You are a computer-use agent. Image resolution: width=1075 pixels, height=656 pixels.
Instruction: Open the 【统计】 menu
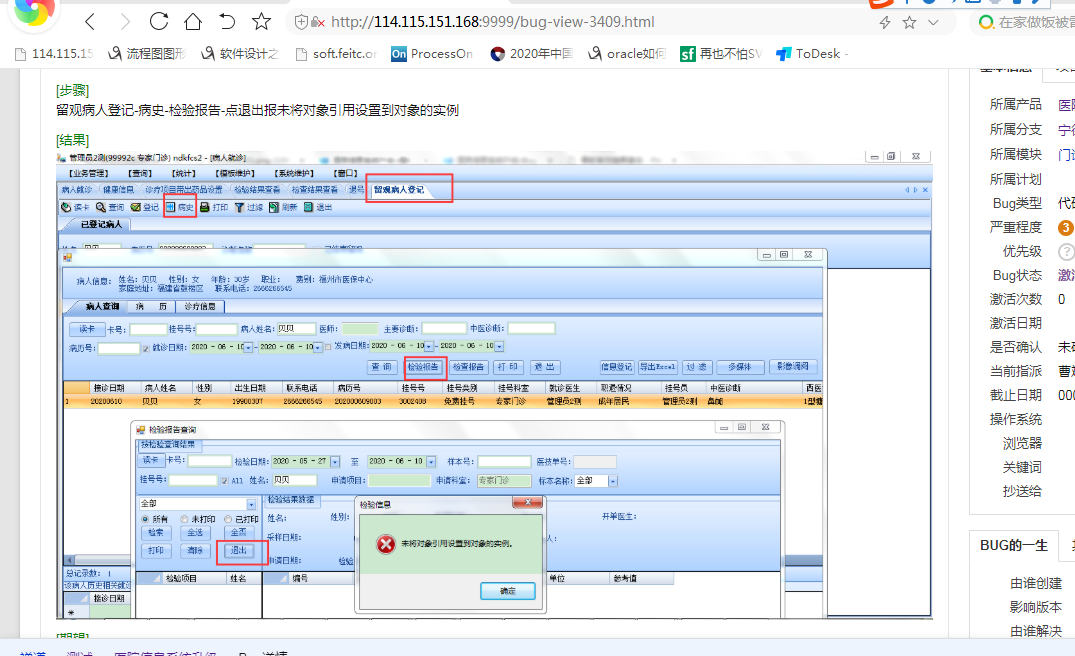(x=183, y=173)
